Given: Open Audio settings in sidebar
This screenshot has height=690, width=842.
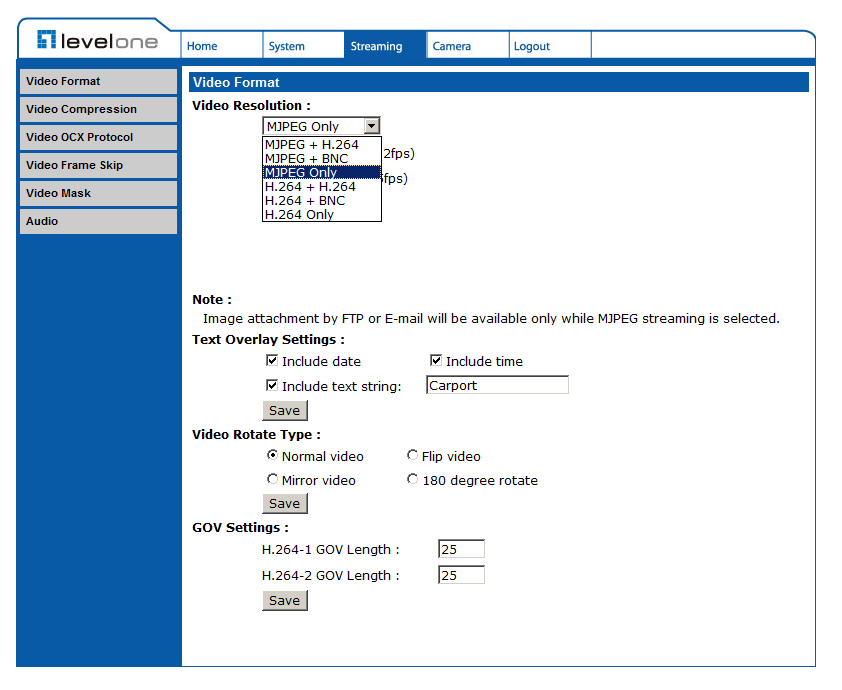Looking at the screenshot, I should pyautogui.click(x=98, y=221).
